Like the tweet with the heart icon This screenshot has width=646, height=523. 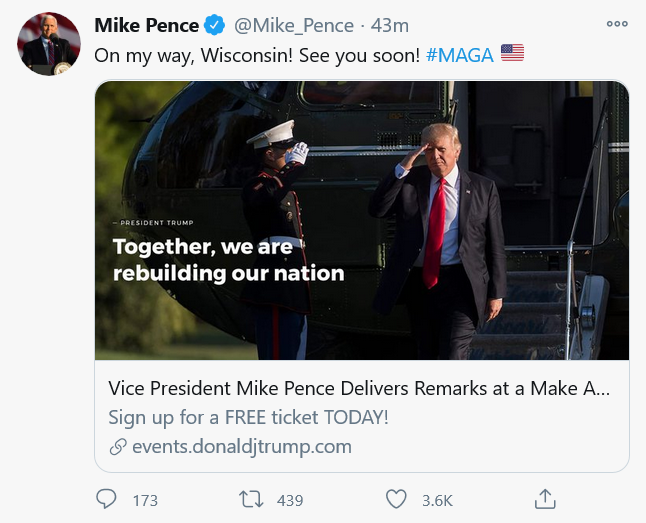click(396, 499)
